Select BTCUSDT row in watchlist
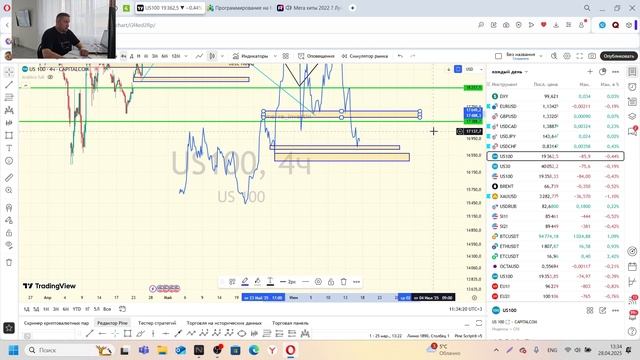 556,236
